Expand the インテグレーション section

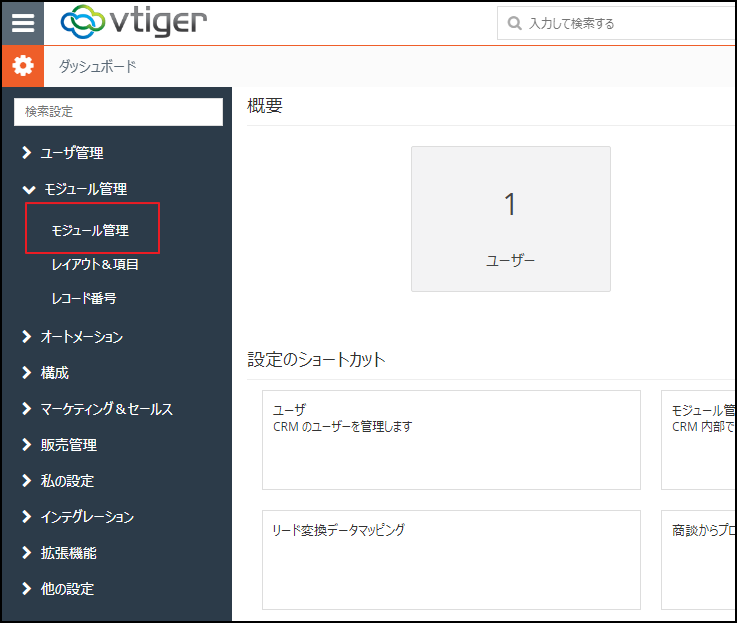click(86, 517)
